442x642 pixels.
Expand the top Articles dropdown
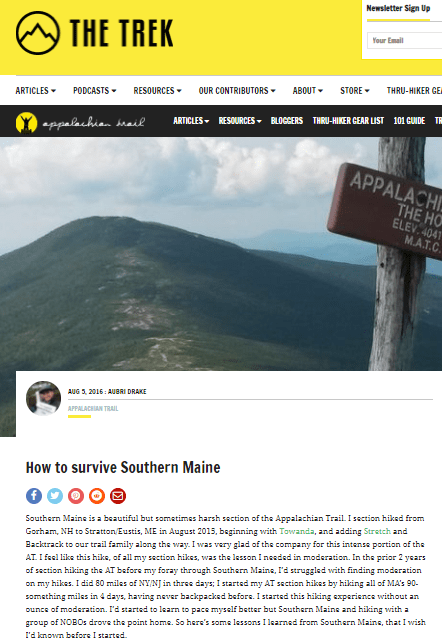pos(36,90)
